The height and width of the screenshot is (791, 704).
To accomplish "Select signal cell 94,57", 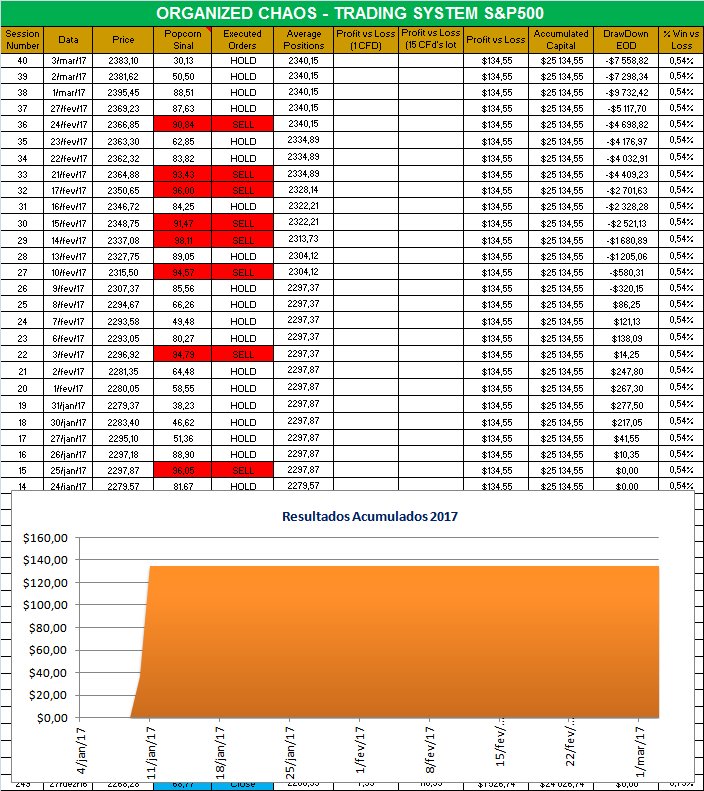I will click(183, 272).
